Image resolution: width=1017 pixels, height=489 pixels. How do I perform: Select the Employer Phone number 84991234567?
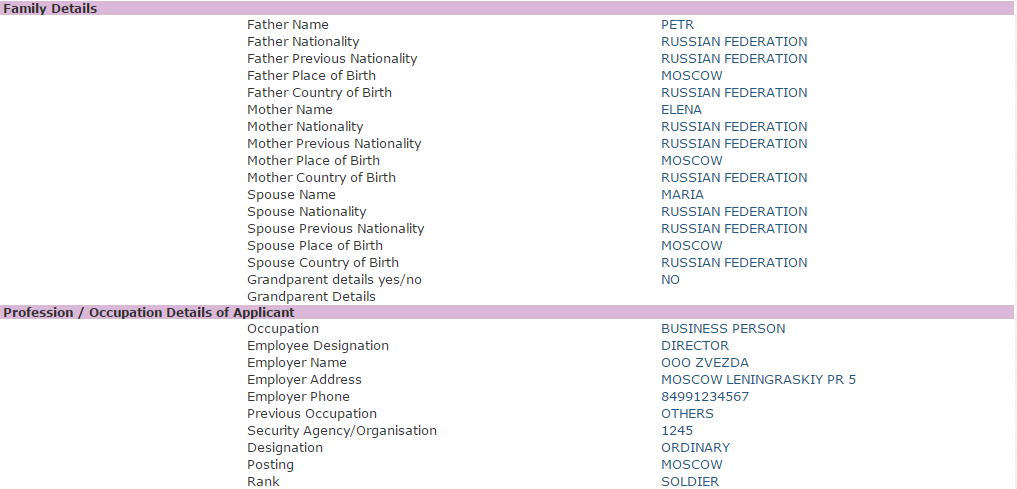point(705,396)
